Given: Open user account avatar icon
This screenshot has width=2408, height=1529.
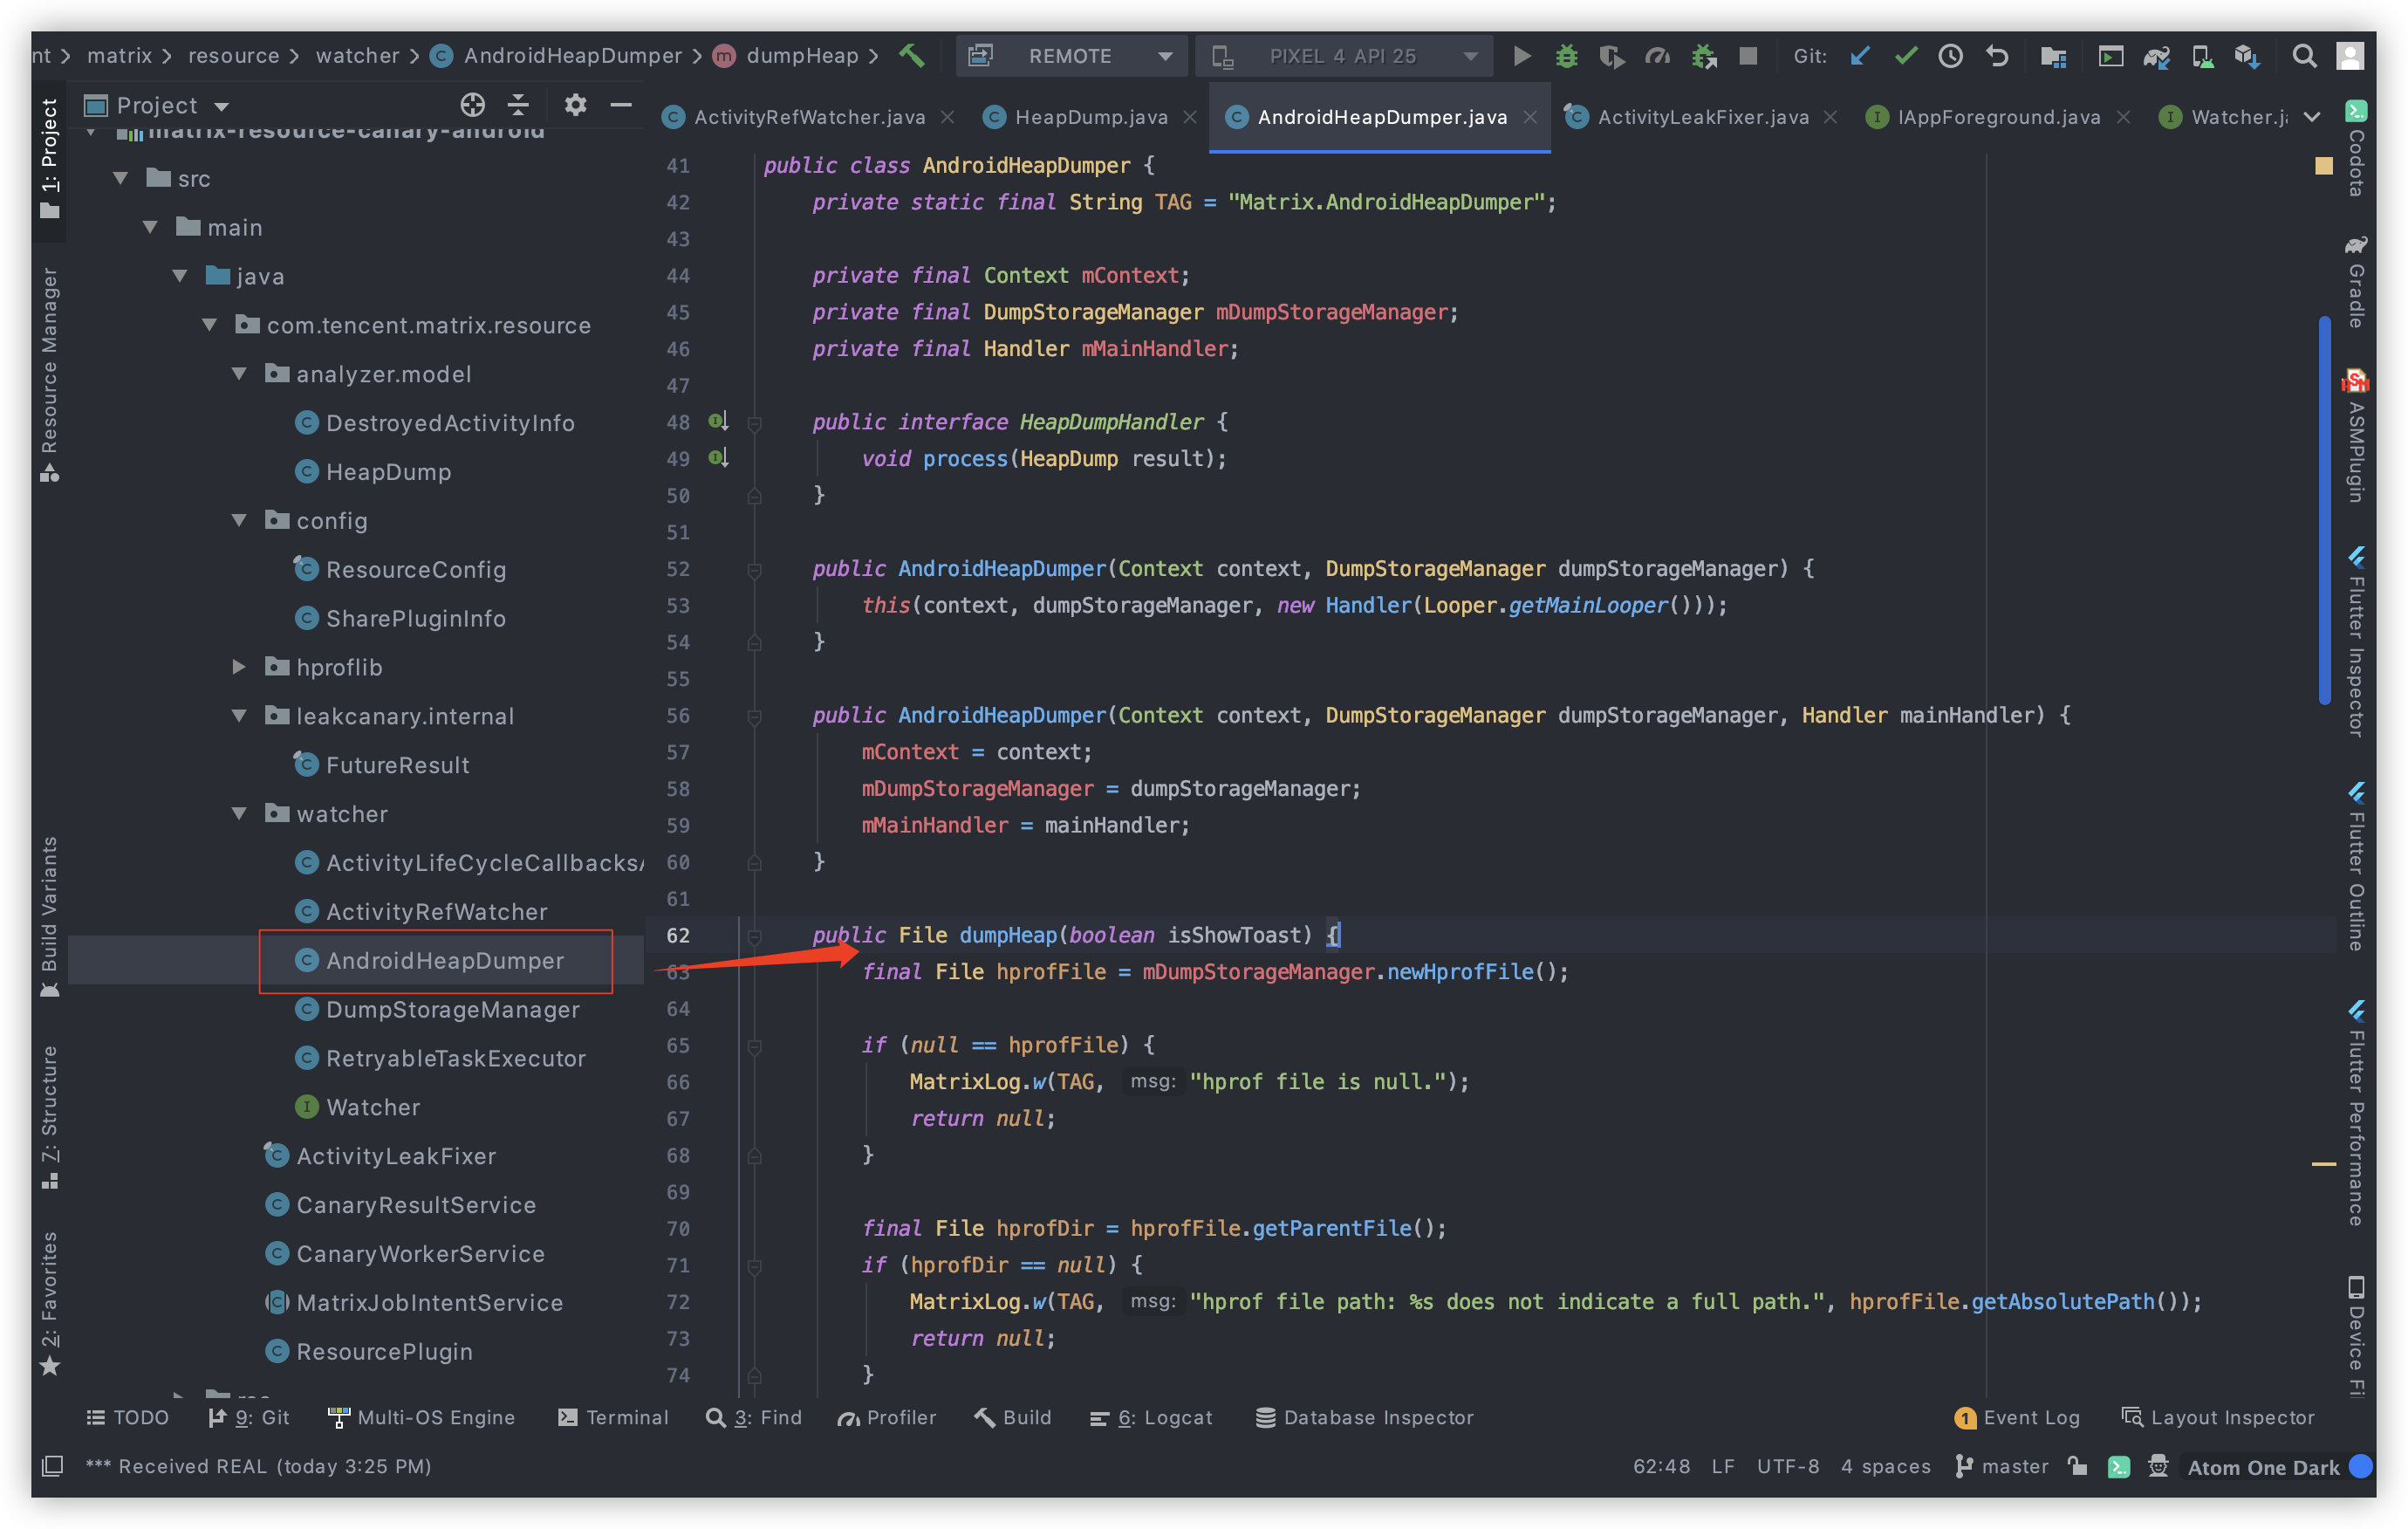Looking at the screenshot, I should [x=2350, y=56].
